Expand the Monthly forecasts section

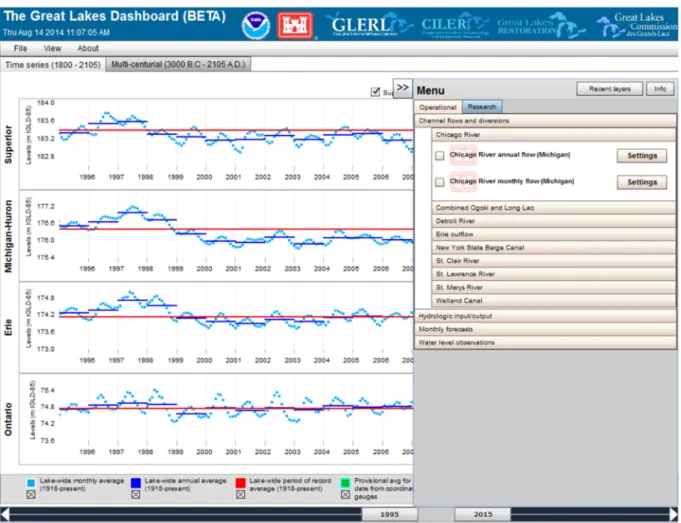[545, 329]
